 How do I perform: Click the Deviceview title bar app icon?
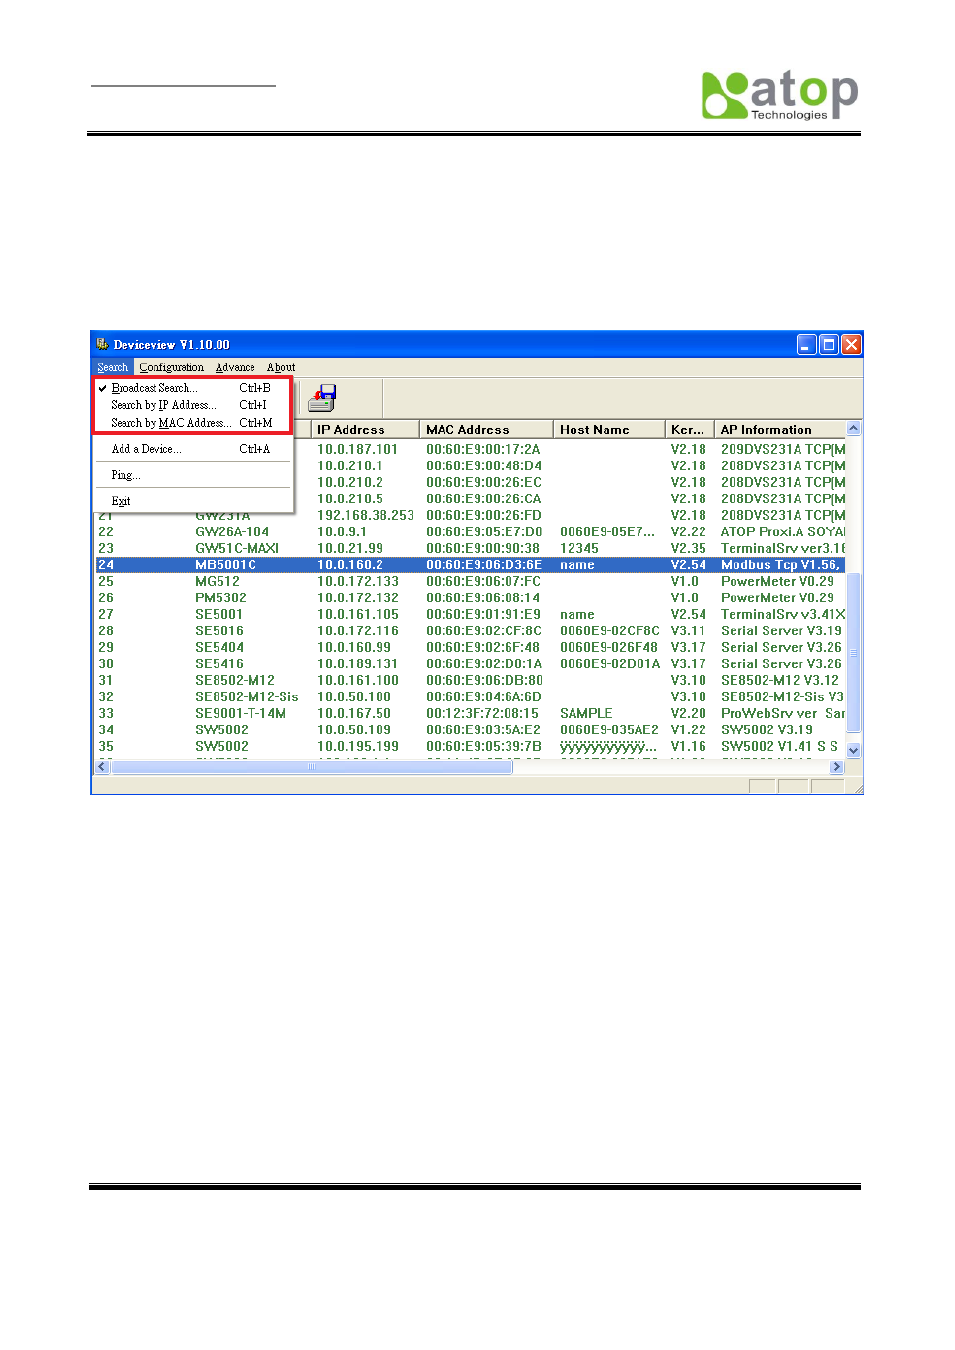pyautogui.click(x=102, y=344)
